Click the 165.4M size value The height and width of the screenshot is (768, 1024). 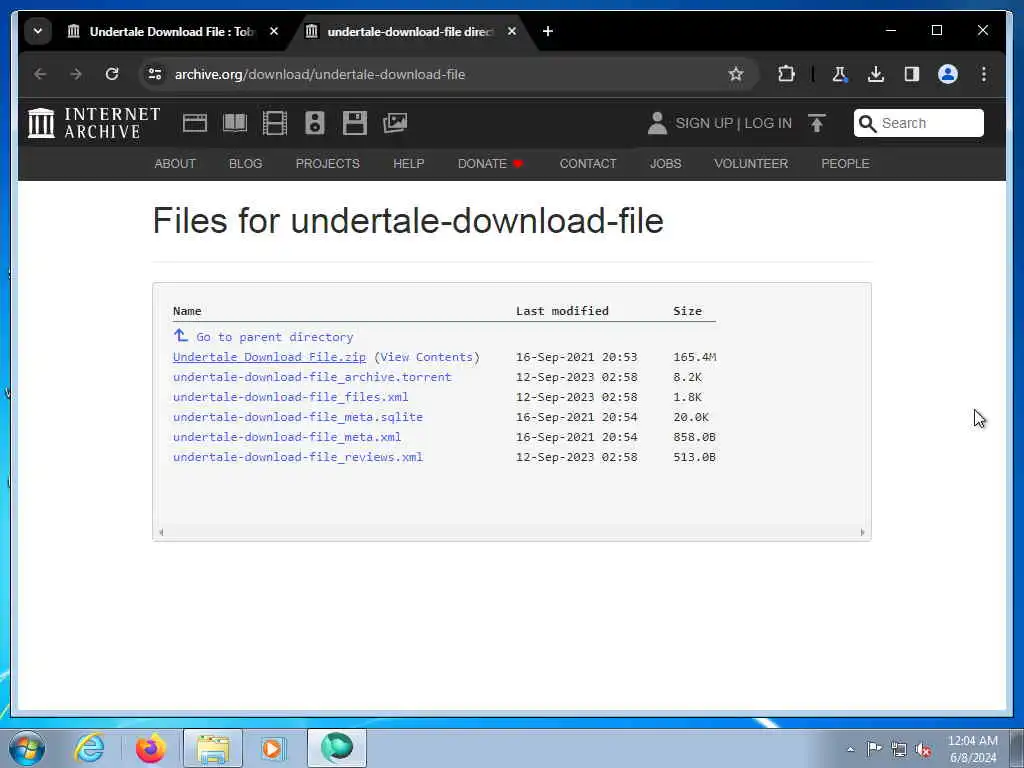click(694, 357)
